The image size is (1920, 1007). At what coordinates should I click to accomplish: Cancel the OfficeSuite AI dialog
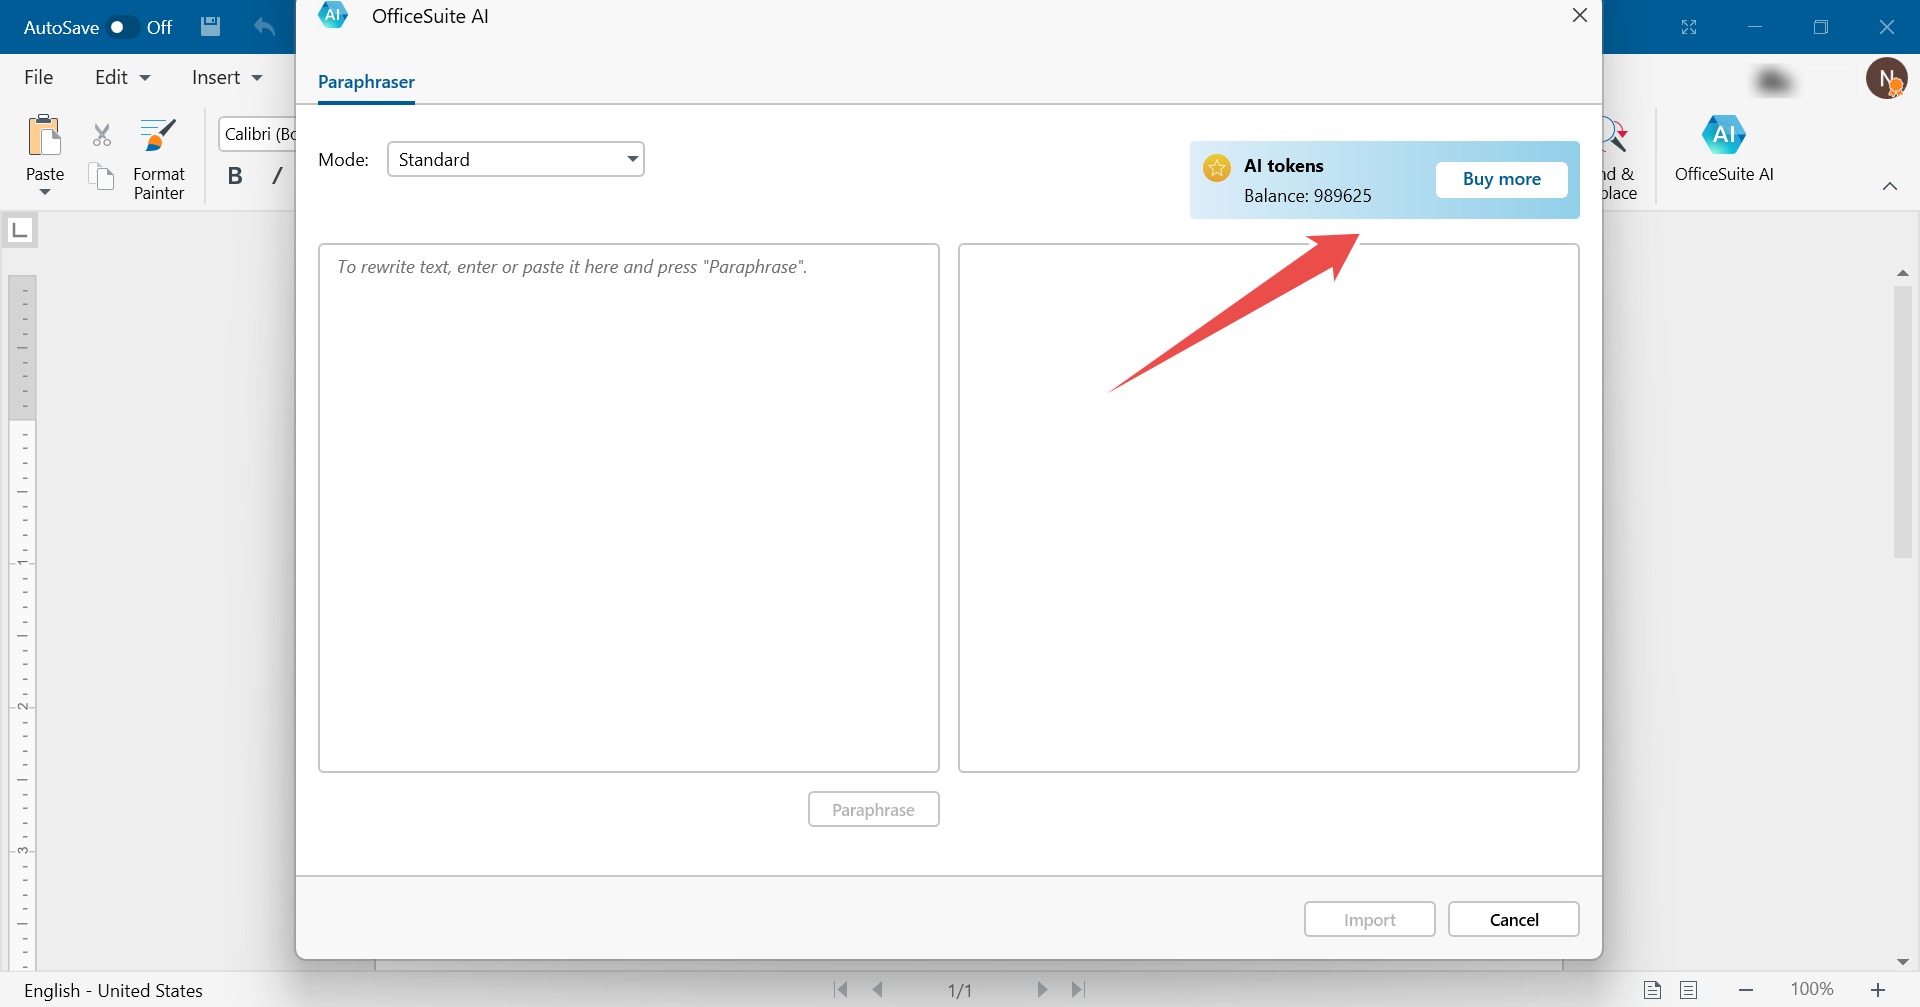[x=1514, y=919]
